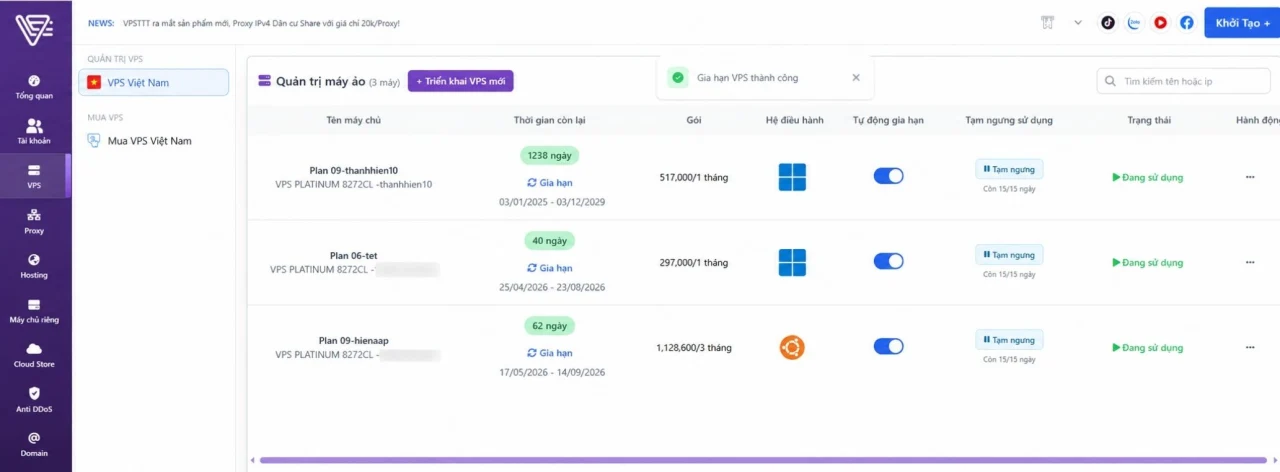Go to Cloud Store in sidebar
The image size is (1280, 472).
[34, 355]
